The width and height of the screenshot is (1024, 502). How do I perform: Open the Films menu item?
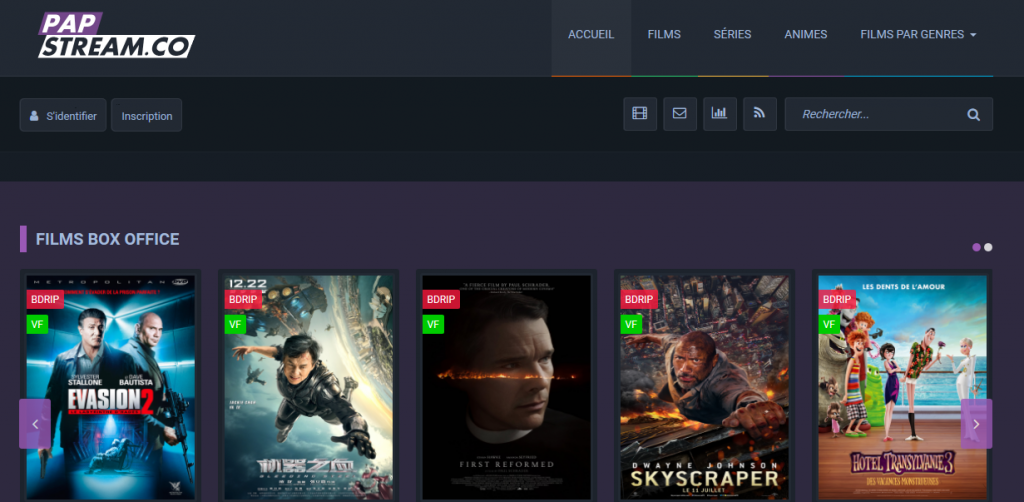[664, 35]
